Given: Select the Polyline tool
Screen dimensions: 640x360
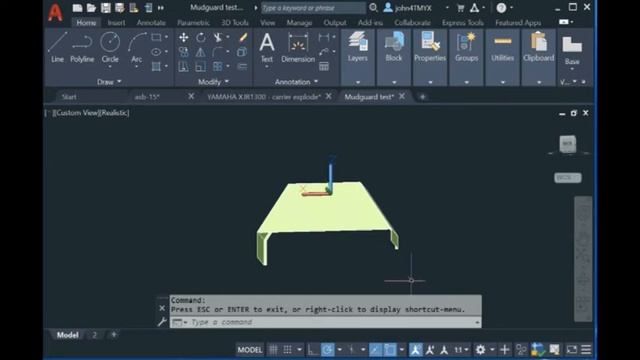Looking at the screenshot, I should 82,47.
